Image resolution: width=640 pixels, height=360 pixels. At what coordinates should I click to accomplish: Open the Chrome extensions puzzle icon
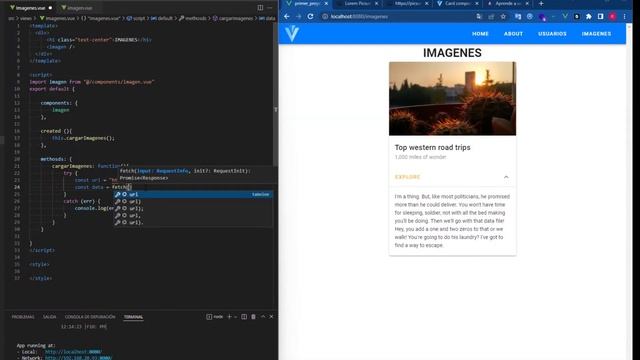(589, 16)
